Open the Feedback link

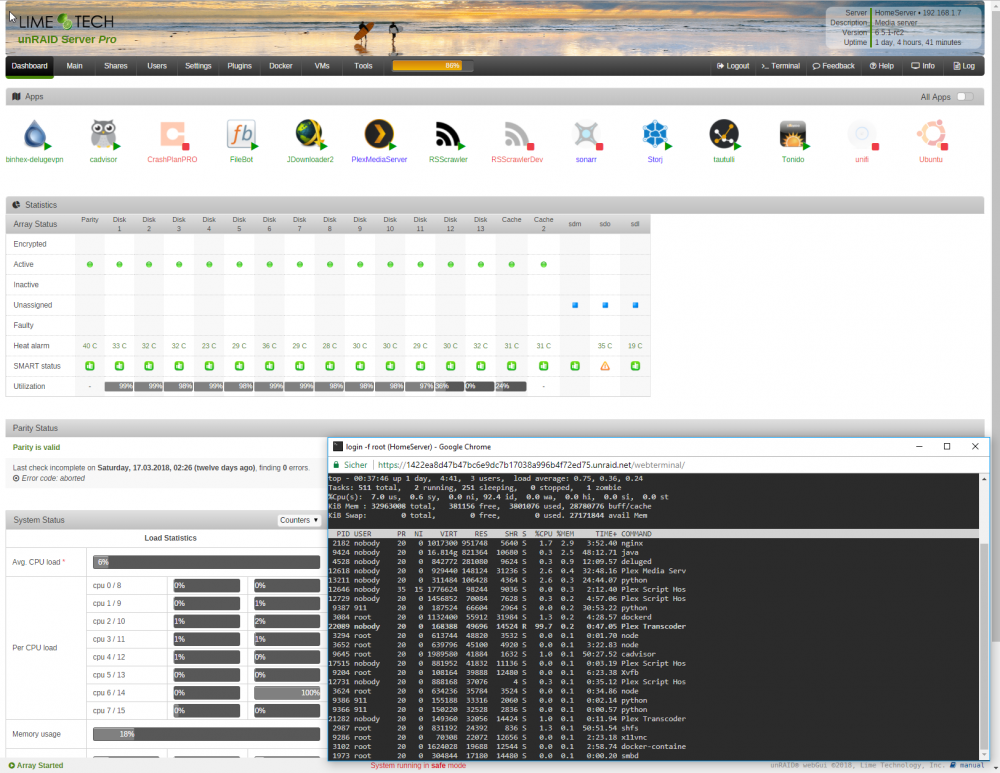(x=833, y=66)
